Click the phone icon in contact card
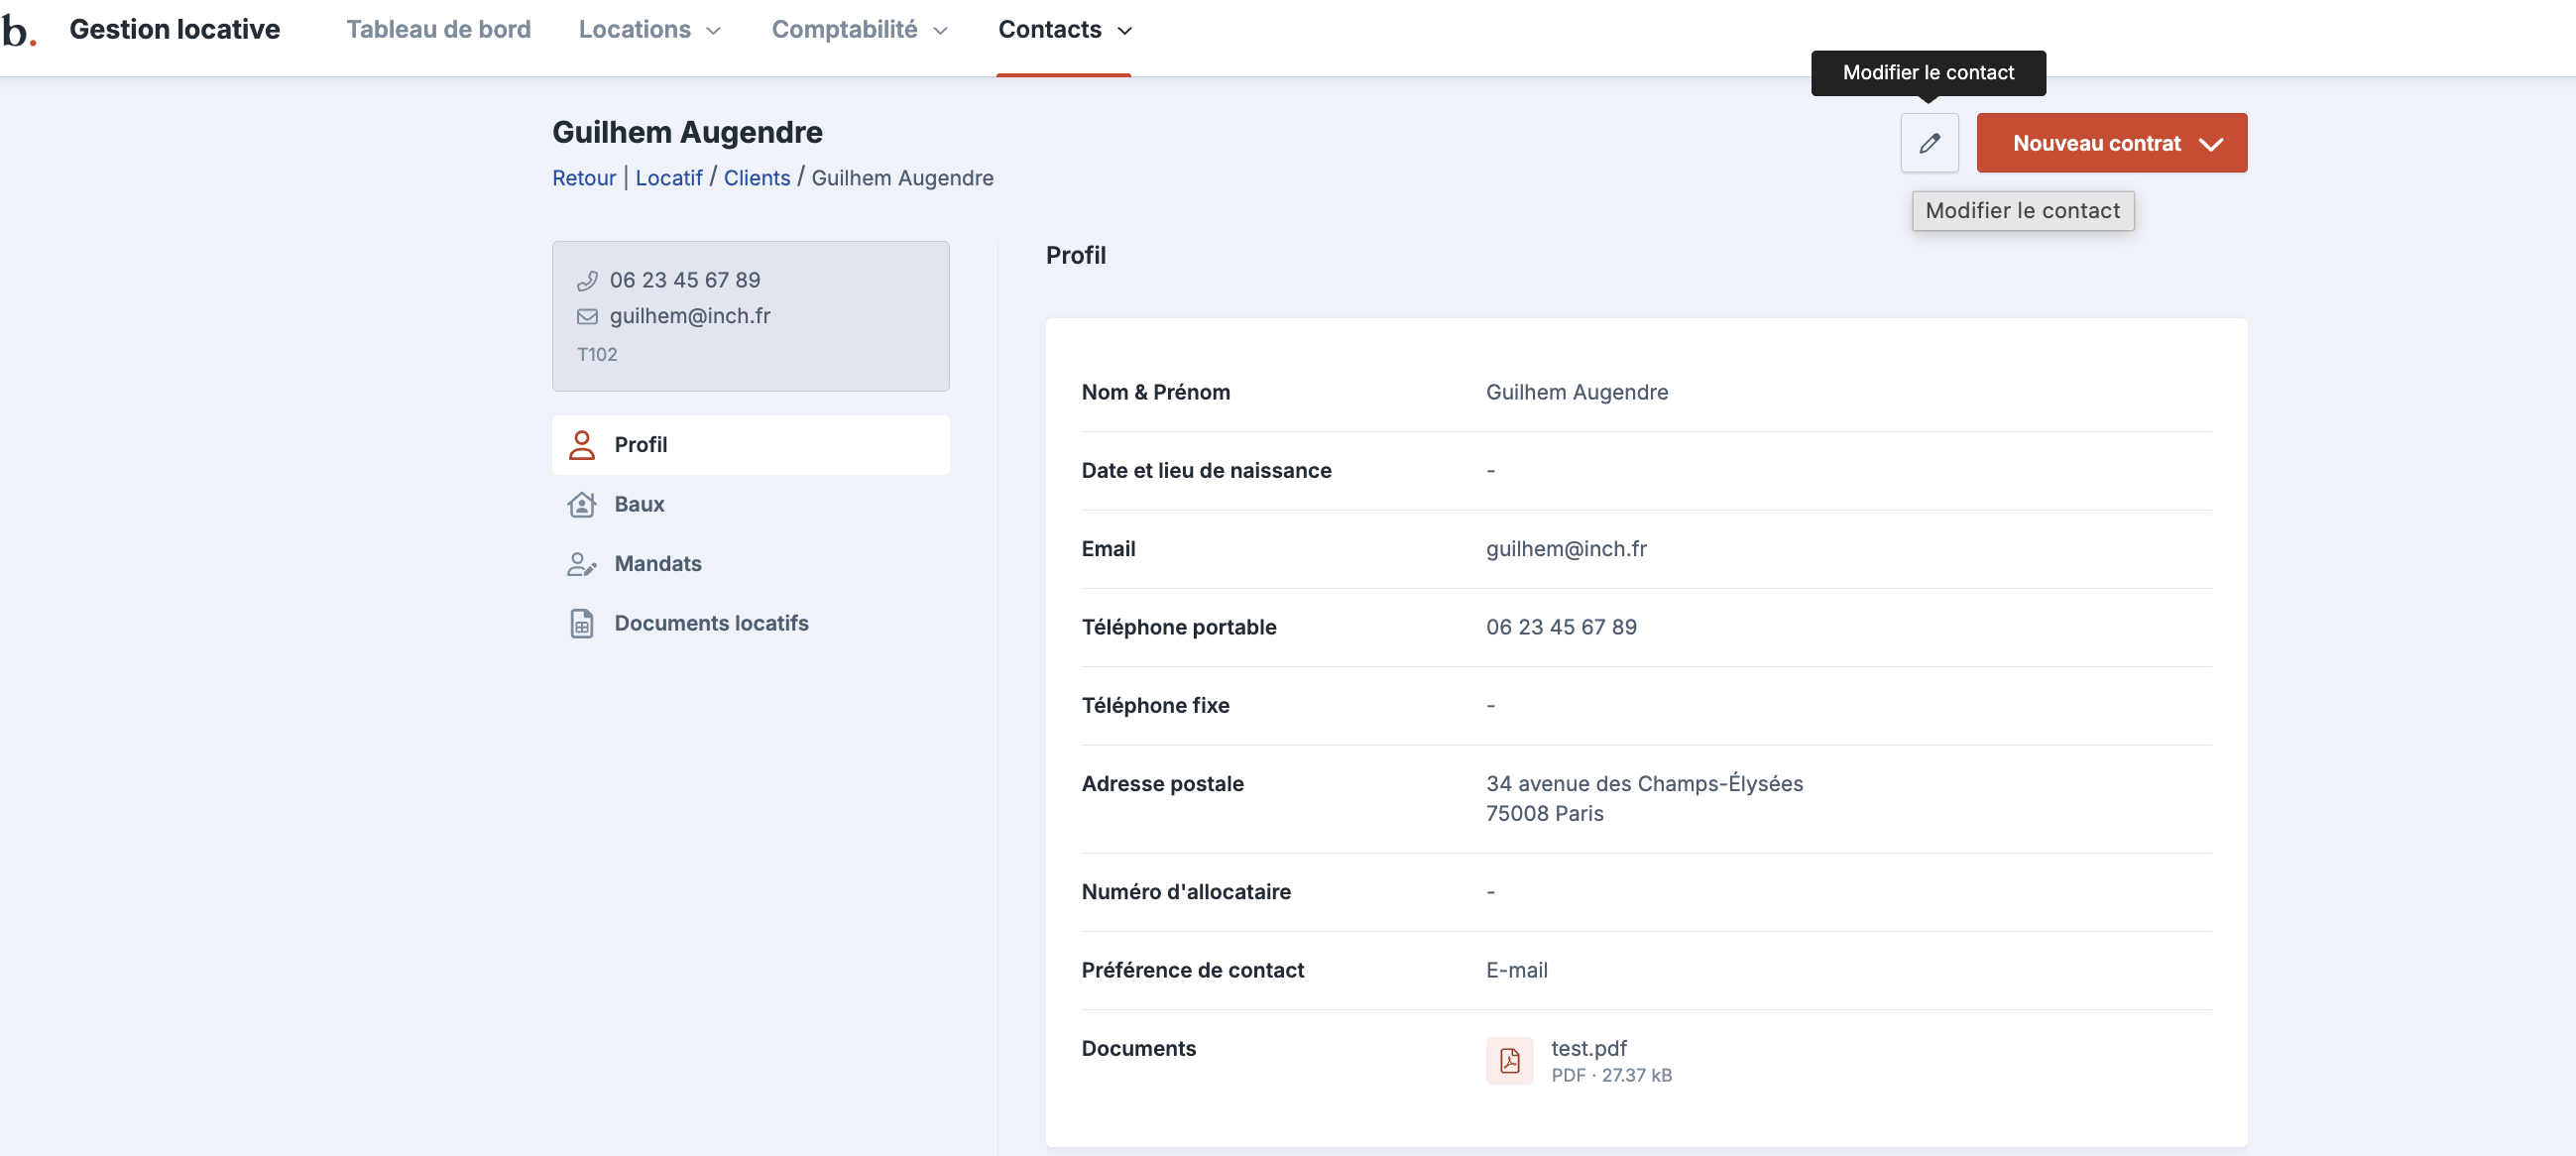This screenshot has height=1156, width=2576. [x=587, y=280]
